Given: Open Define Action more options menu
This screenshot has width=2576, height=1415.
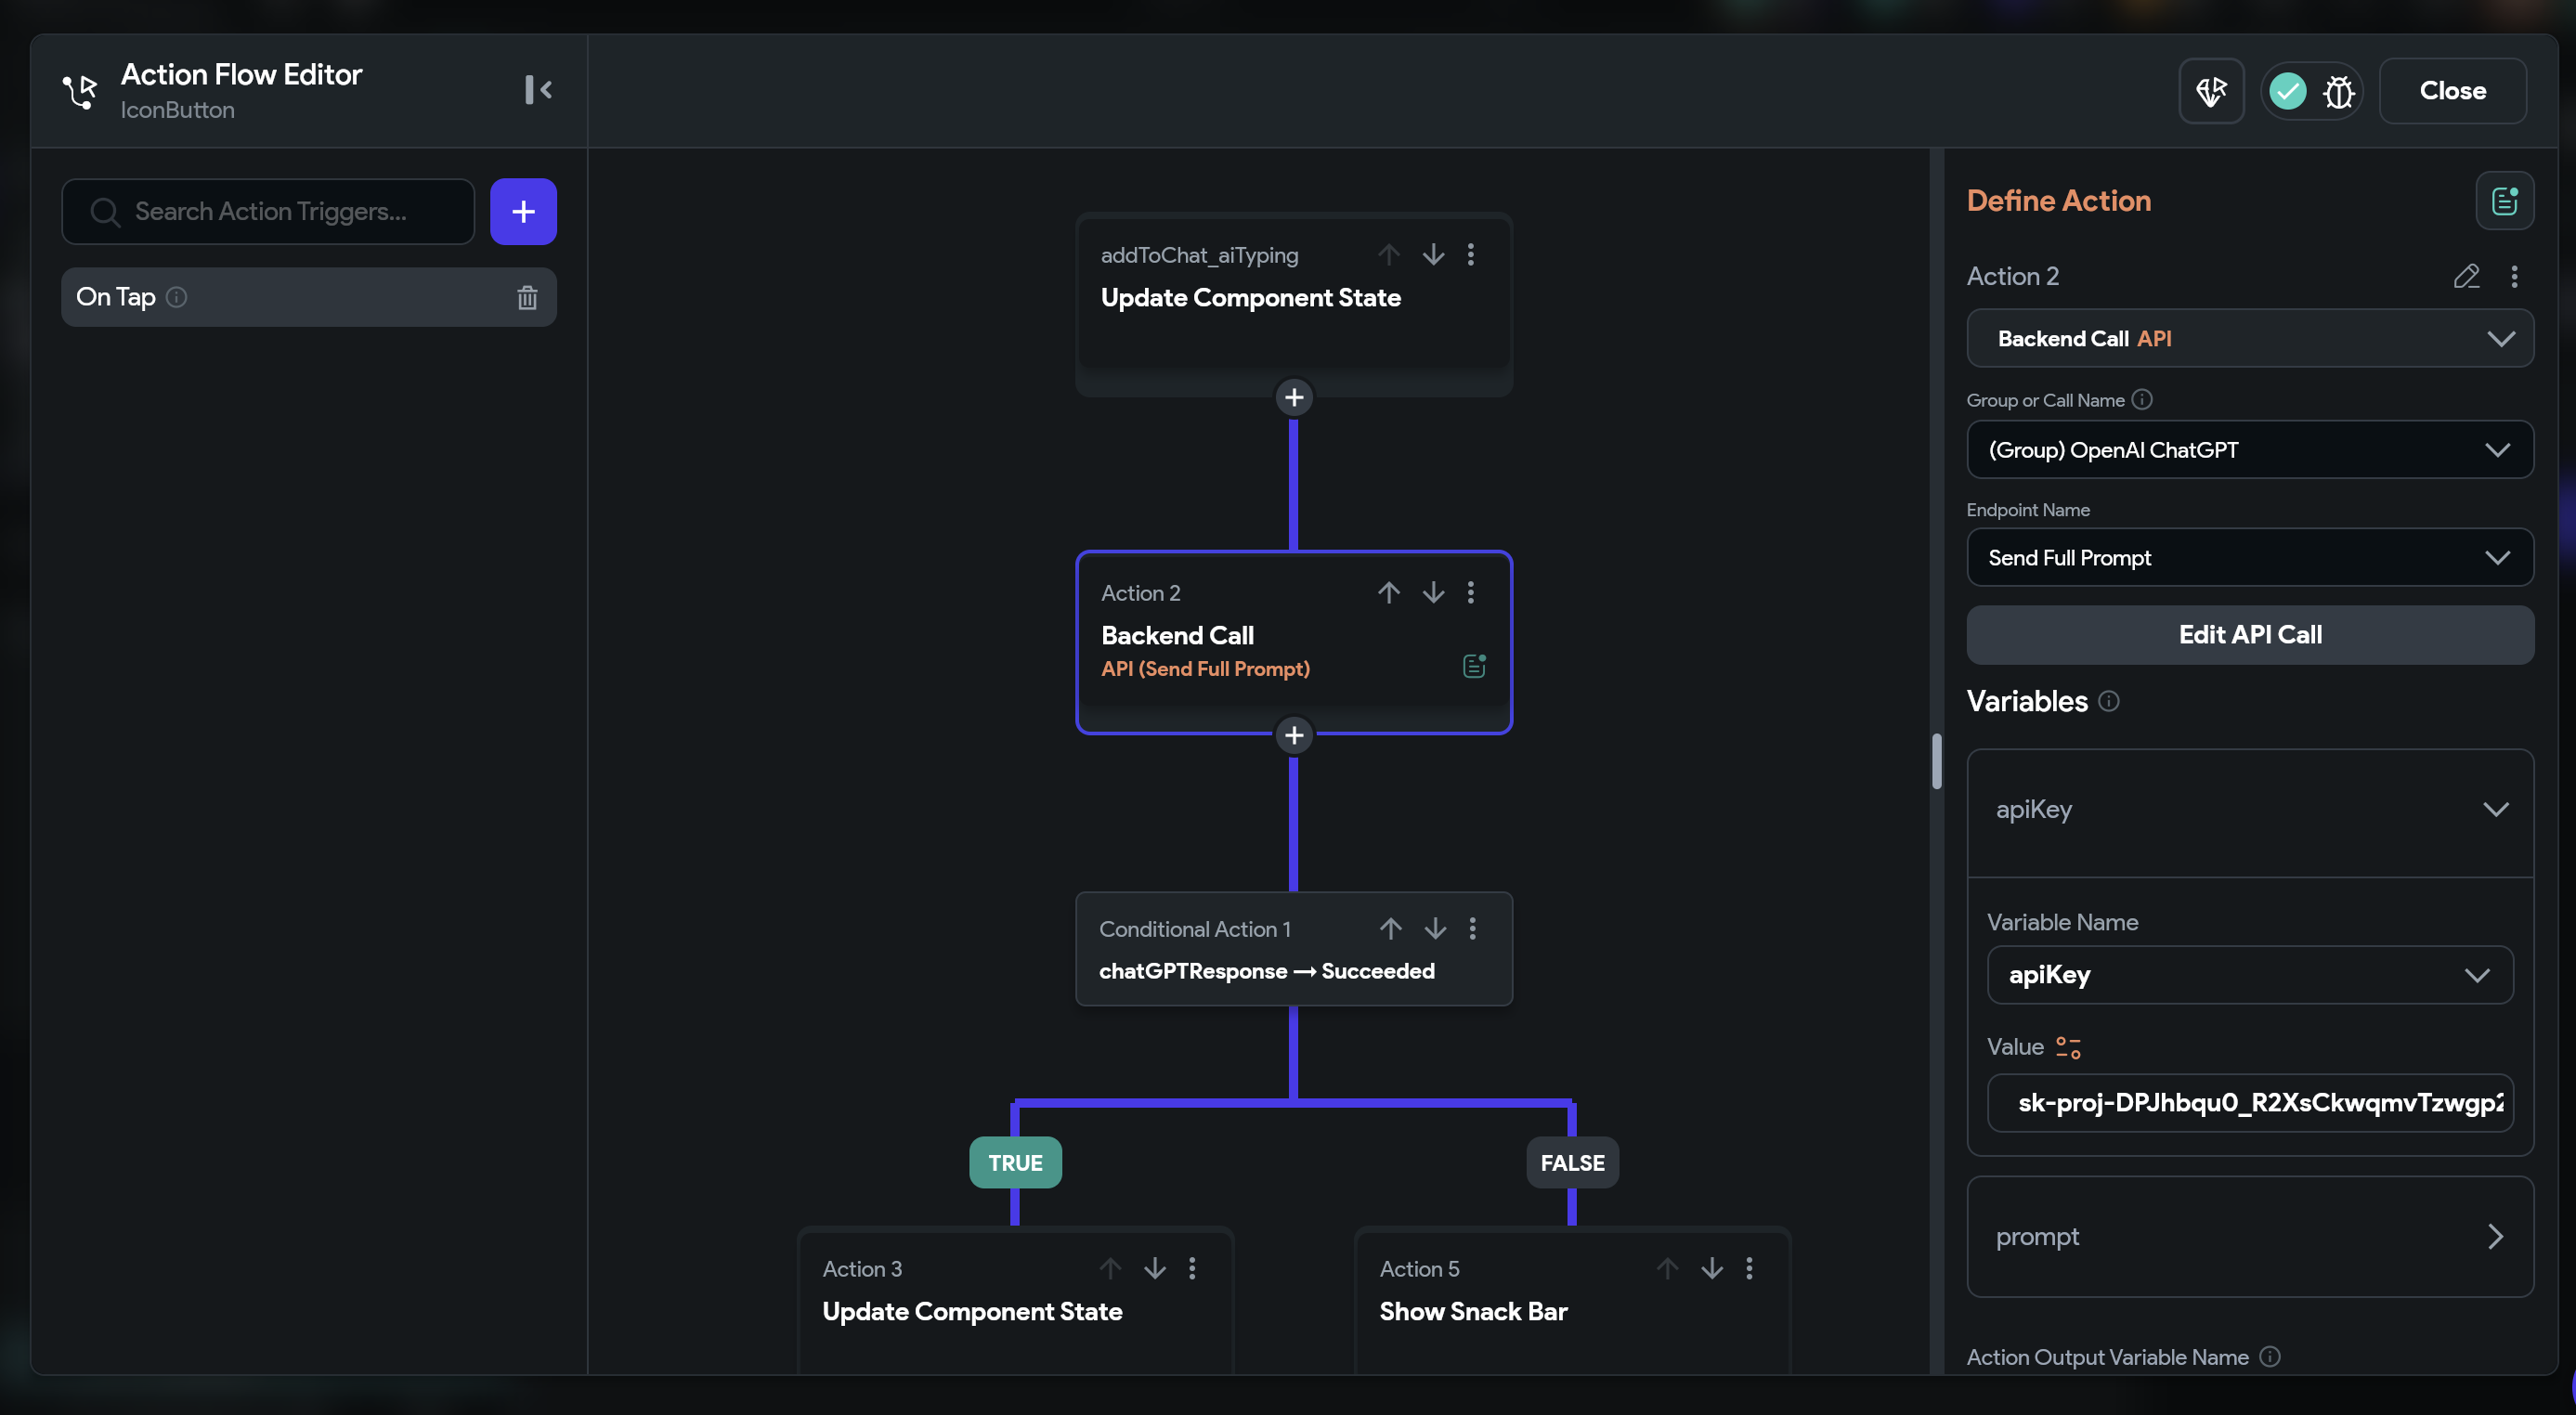Looking at the screenshot, I should [2514, 276].
